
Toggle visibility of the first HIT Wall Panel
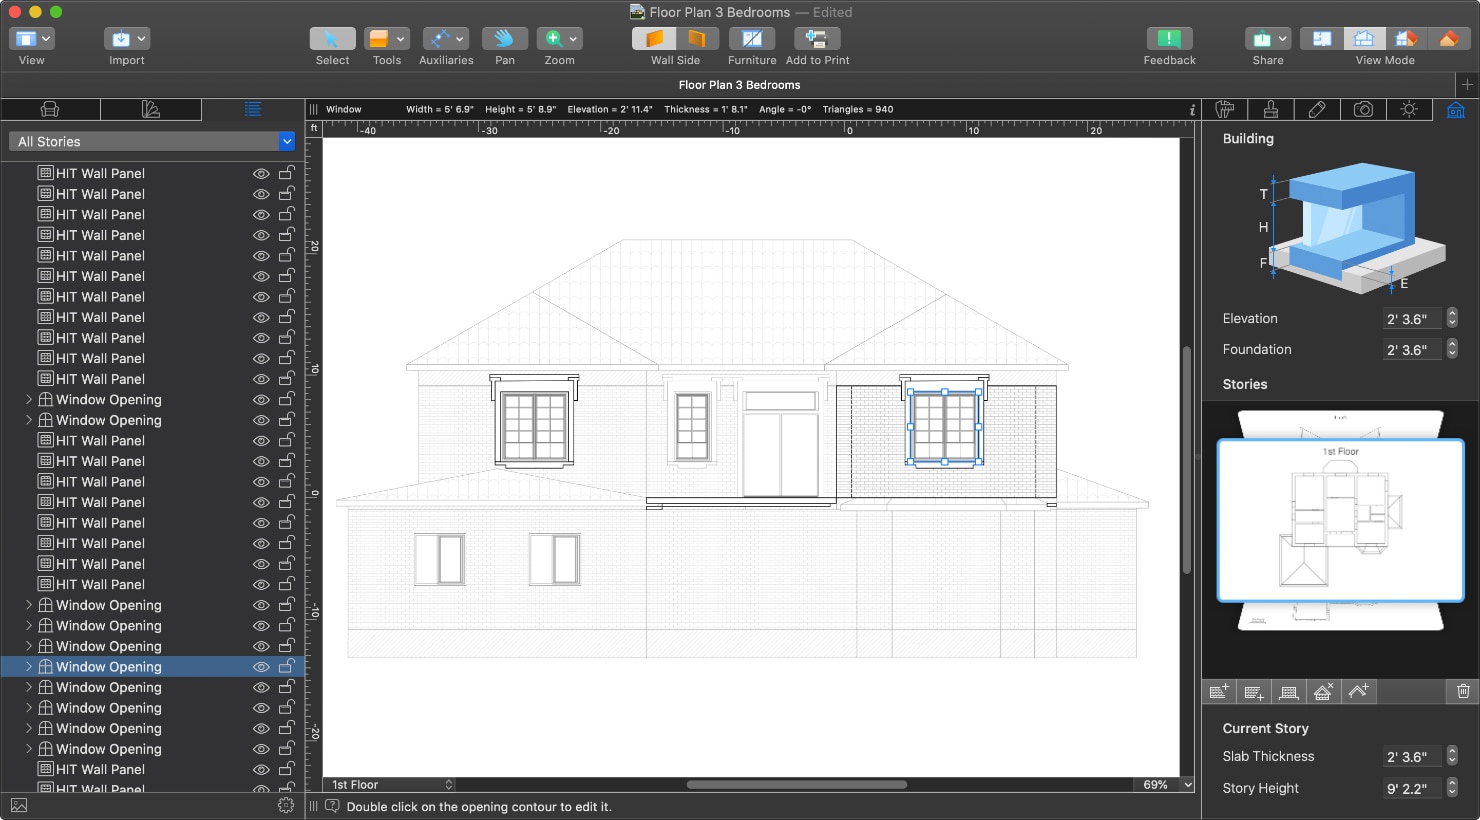261,174
